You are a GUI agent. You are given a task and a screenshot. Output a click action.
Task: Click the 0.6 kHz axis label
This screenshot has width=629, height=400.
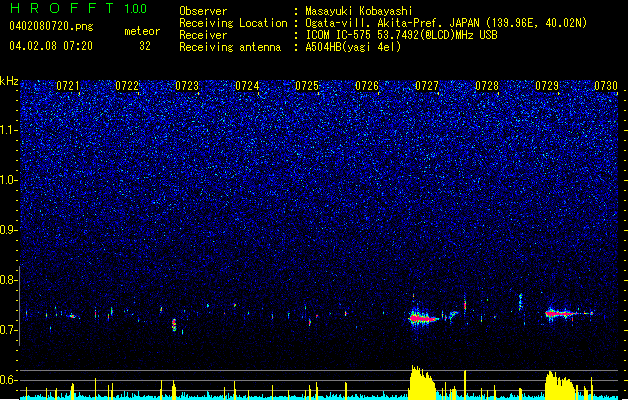click(x=8, y=380)
